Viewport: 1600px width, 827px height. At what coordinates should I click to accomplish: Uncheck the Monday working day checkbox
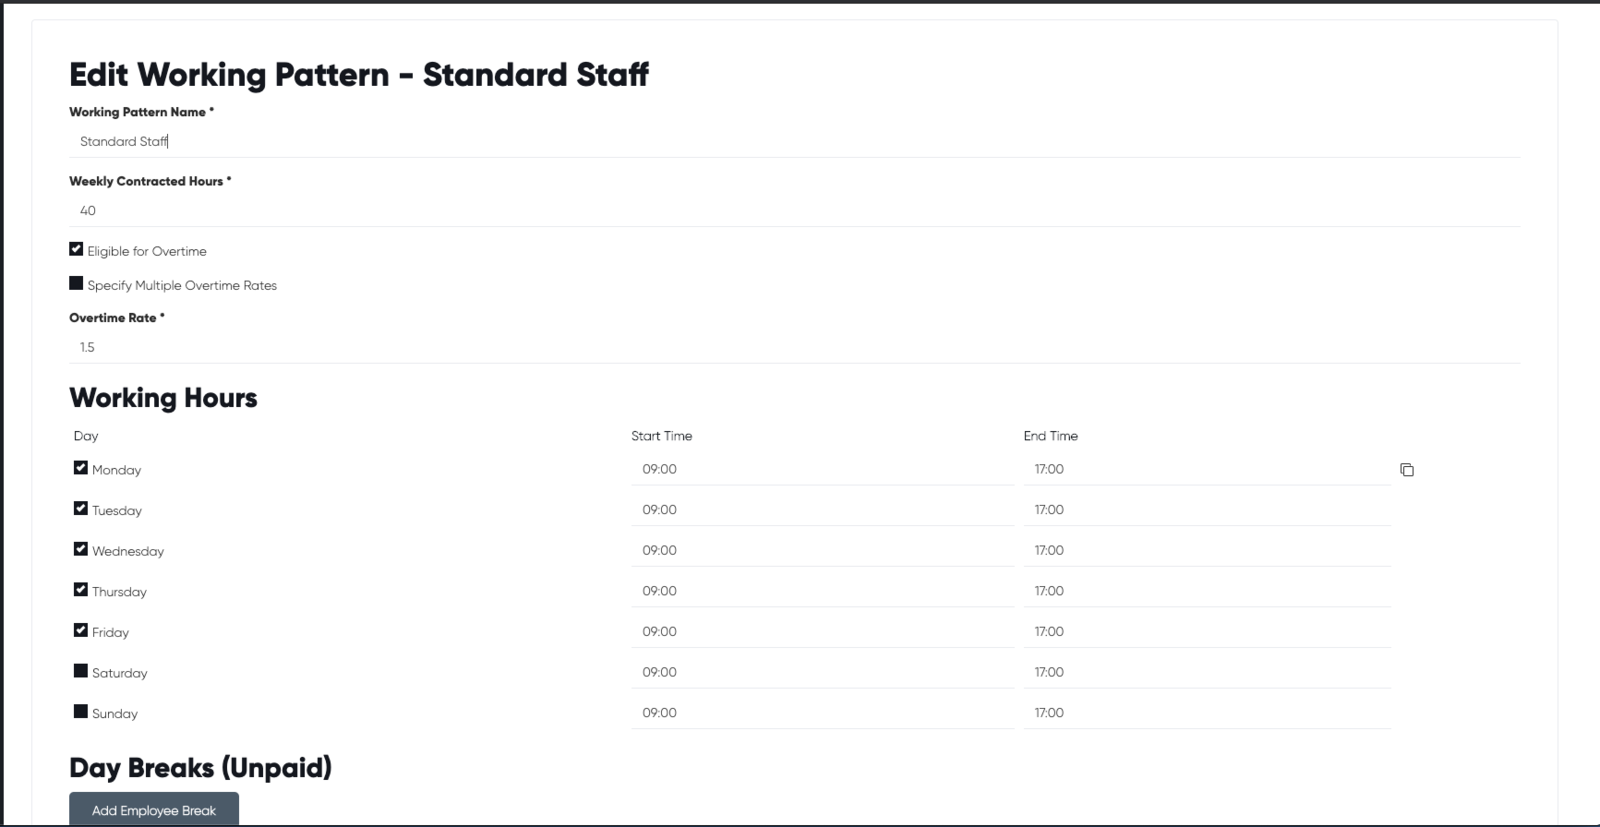coord(81,467)
